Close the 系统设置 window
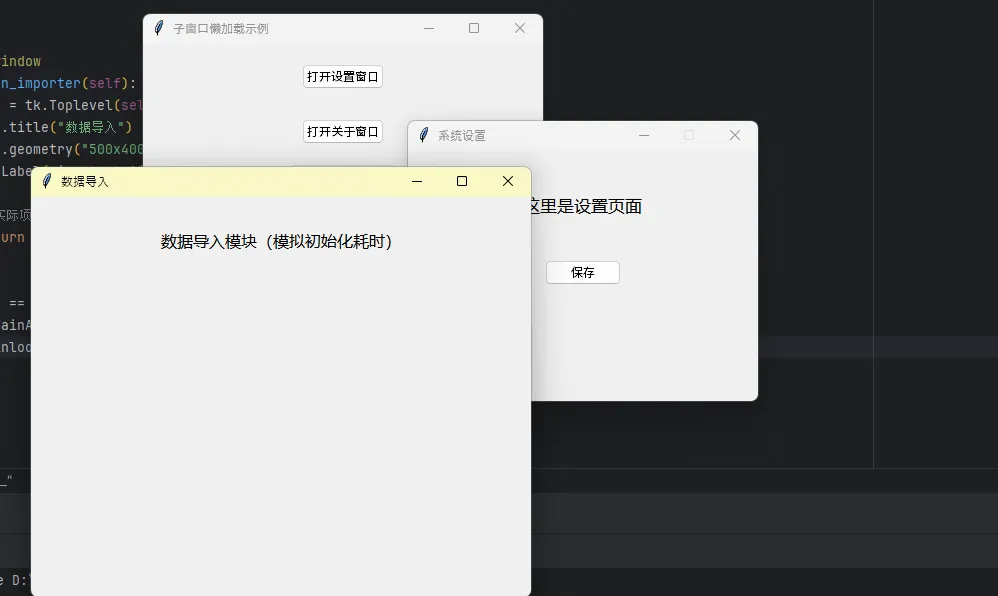The height and width of the screenshot is (596, 998). [x=734, y=135]
